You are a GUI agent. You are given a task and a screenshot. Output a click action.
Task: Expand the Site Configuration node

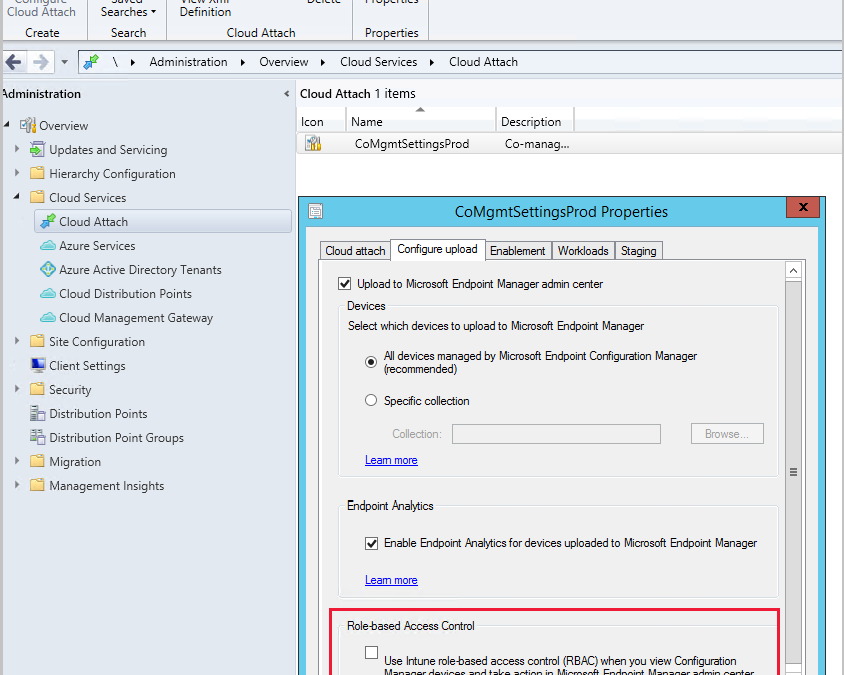pos(17,340)
